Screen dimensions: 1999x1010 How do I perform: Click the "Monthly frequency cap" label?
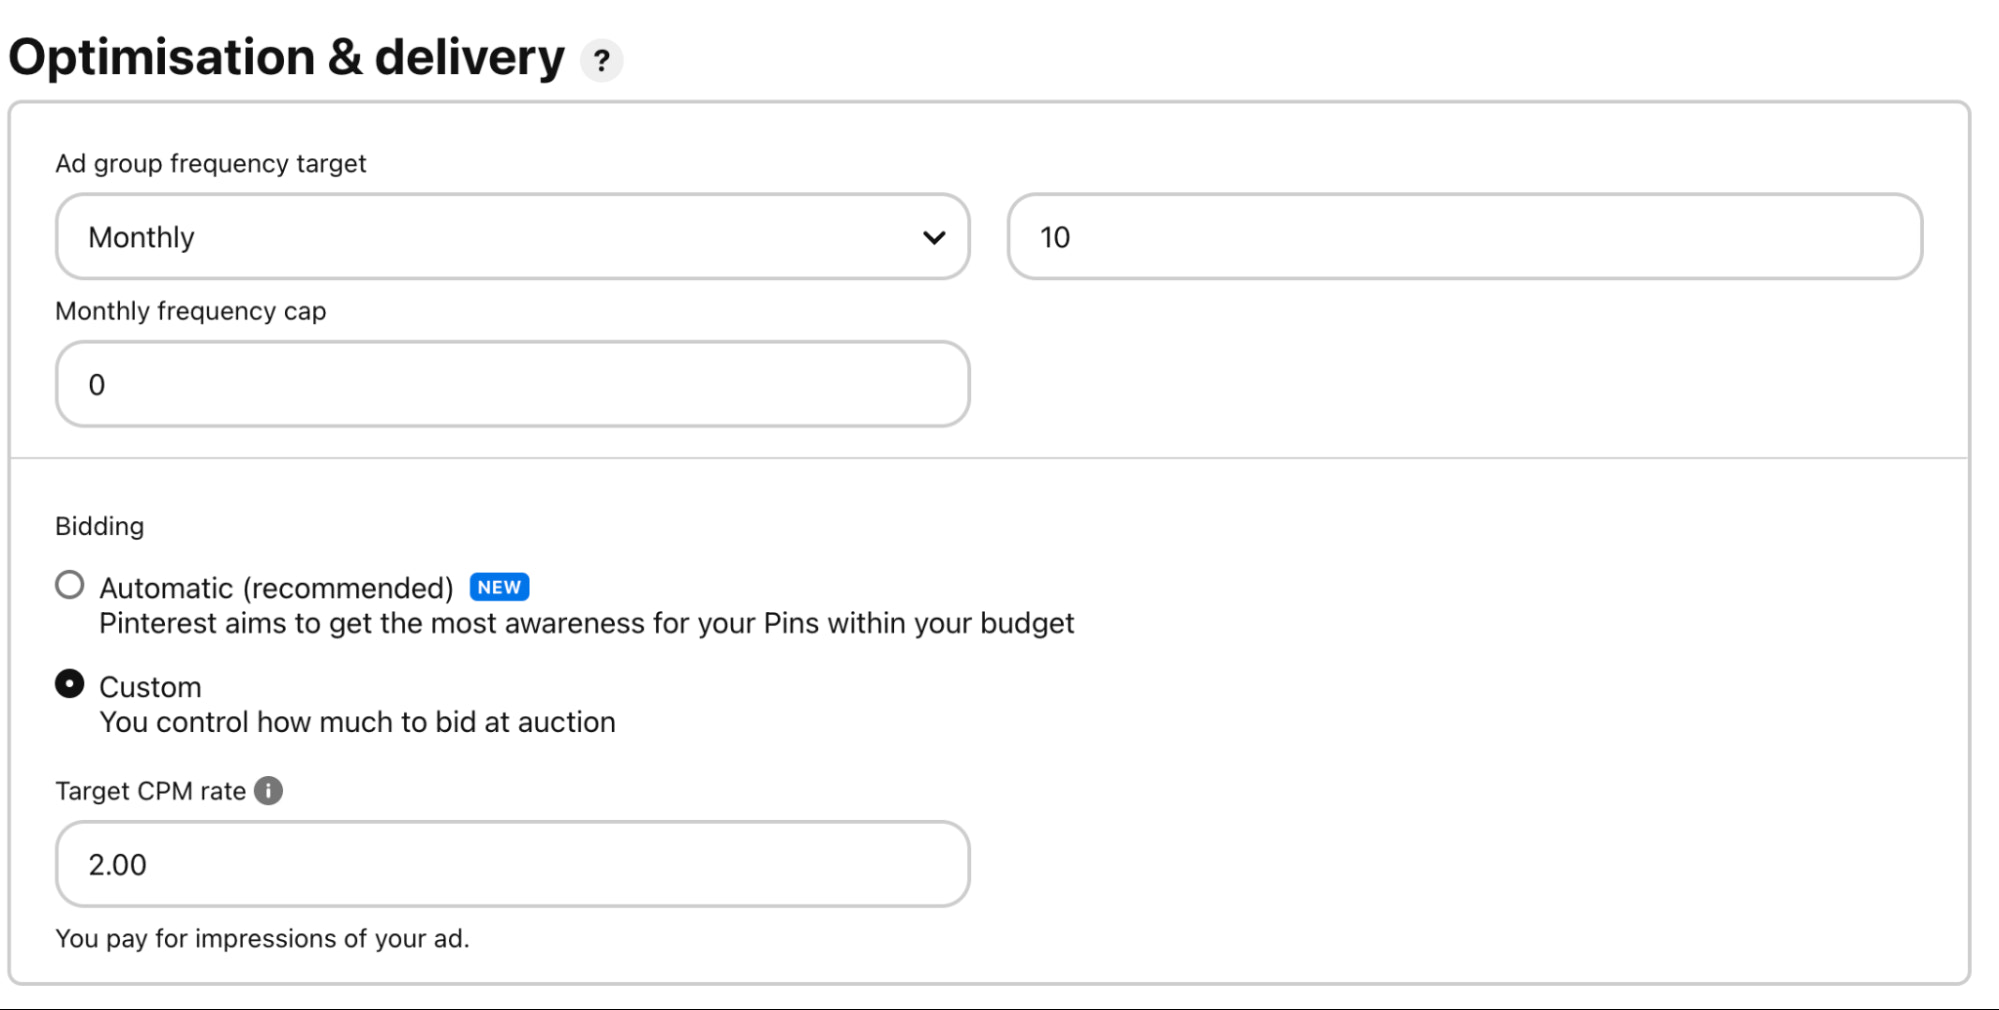pos(191,311)
